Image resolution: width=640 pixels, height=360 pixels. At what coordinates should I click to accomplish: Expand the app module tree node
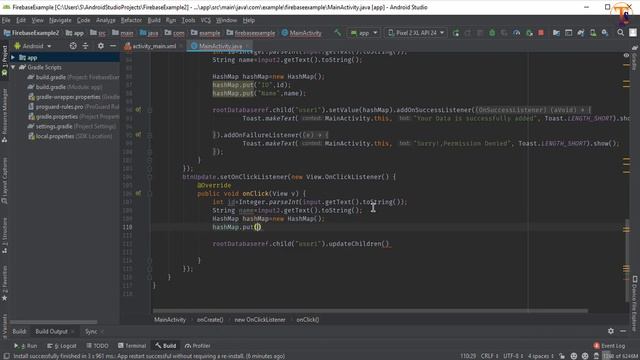point(13,58)
